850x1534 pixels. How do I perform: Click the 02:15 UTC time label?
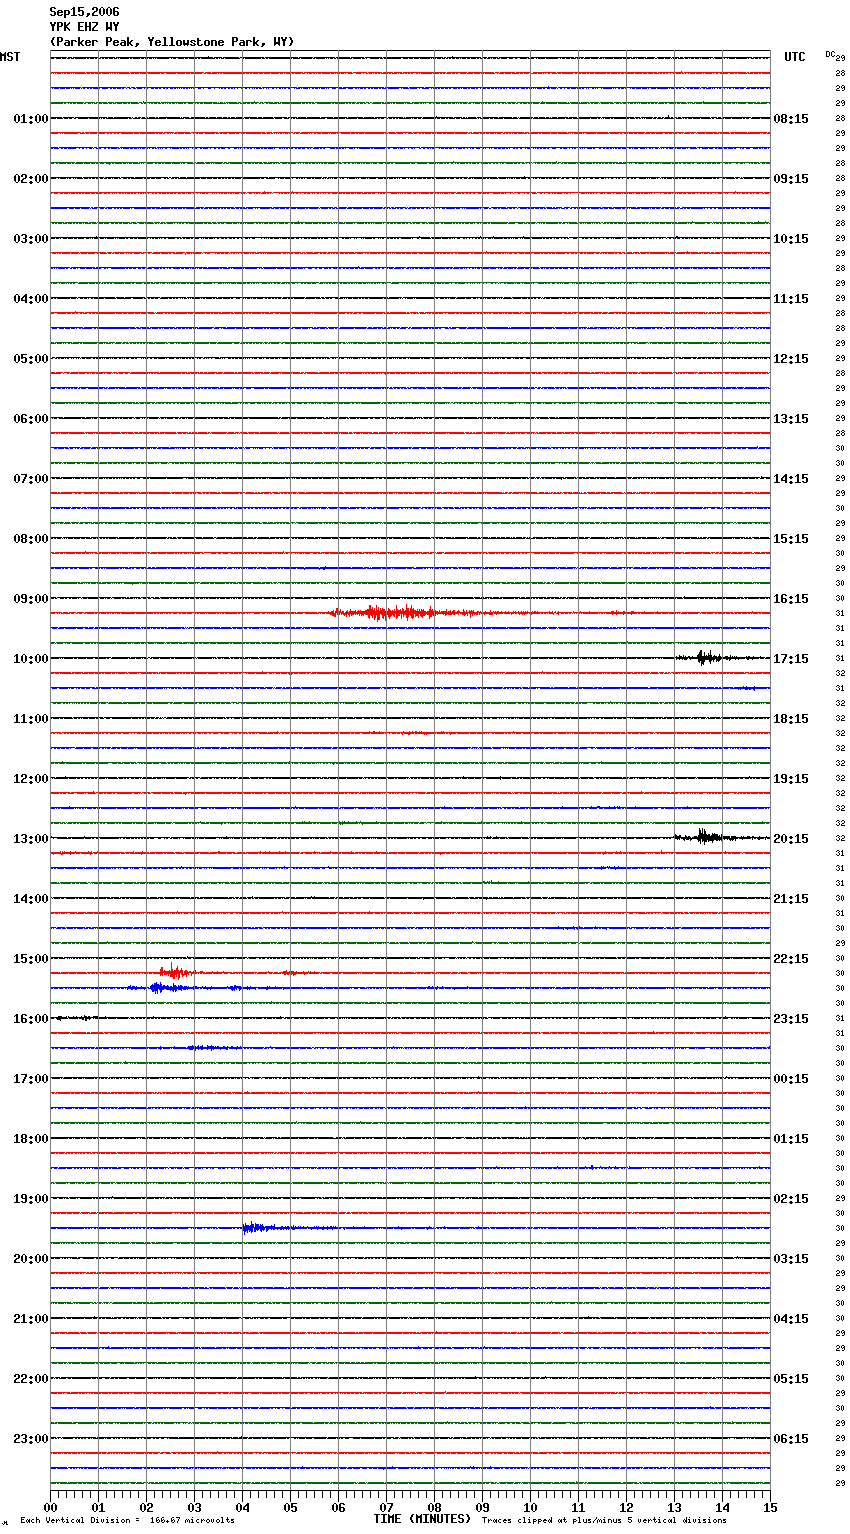(x=791, y=1199)
